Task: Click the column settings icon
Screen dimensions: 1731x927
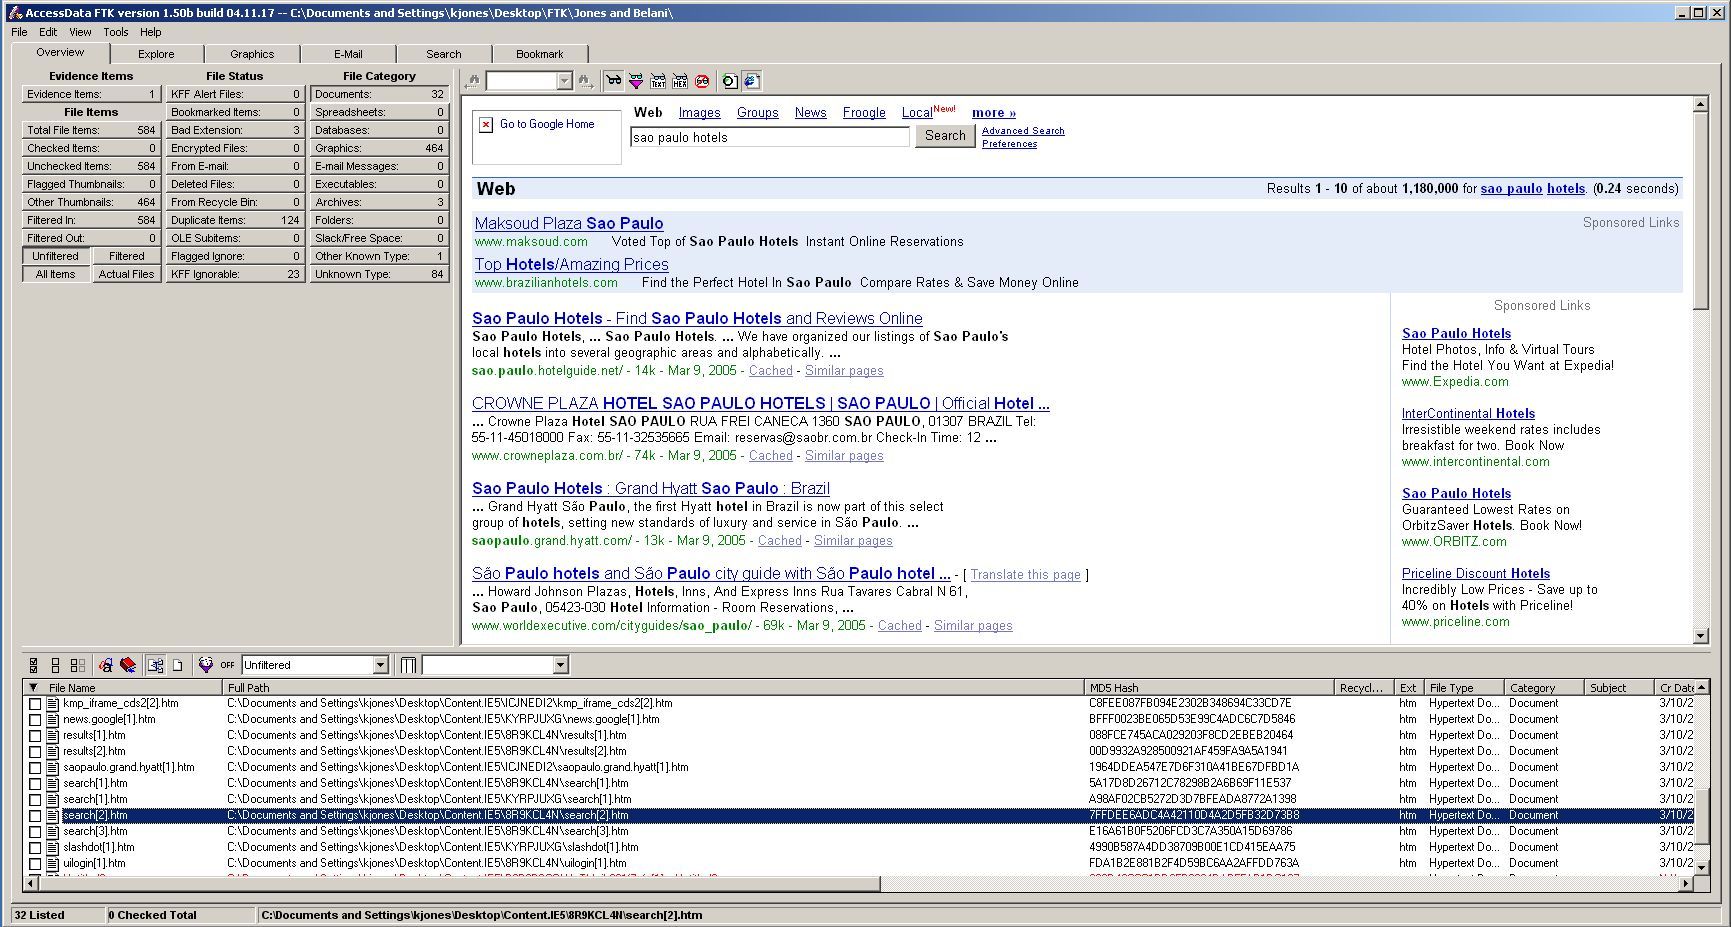Action: coord(408,665)
